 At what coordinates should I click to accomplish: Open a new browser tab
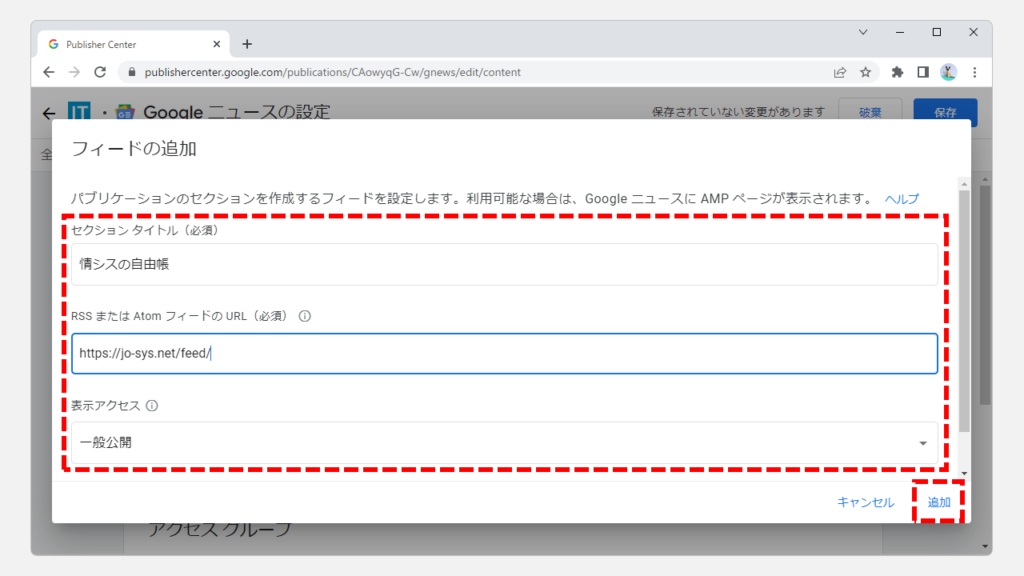pyautogui.click(x=247, y=44)
